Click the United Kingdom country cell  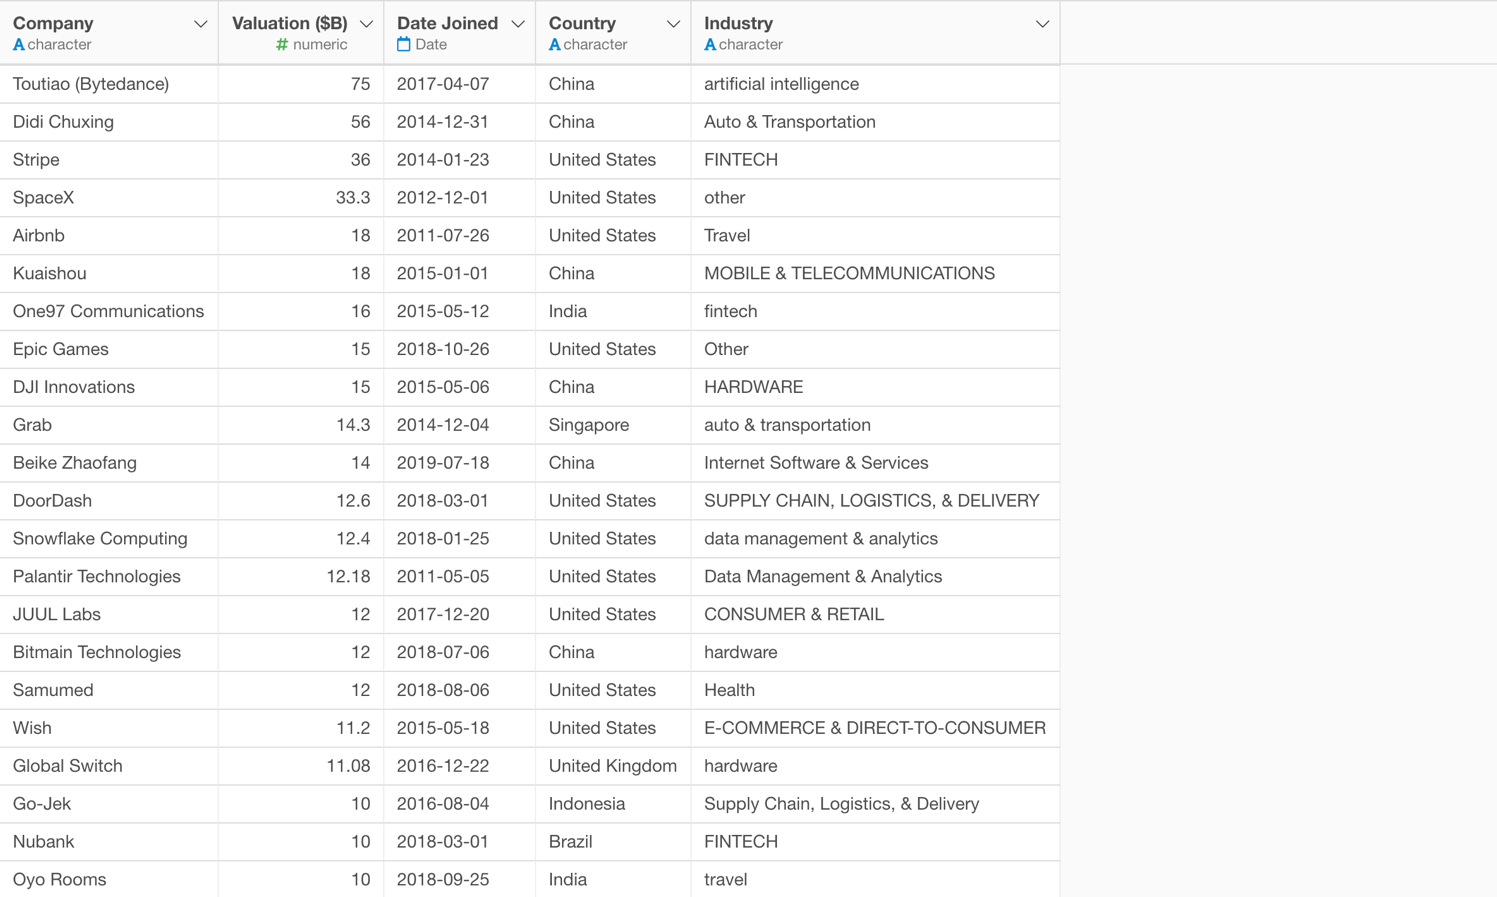point(613,767)
